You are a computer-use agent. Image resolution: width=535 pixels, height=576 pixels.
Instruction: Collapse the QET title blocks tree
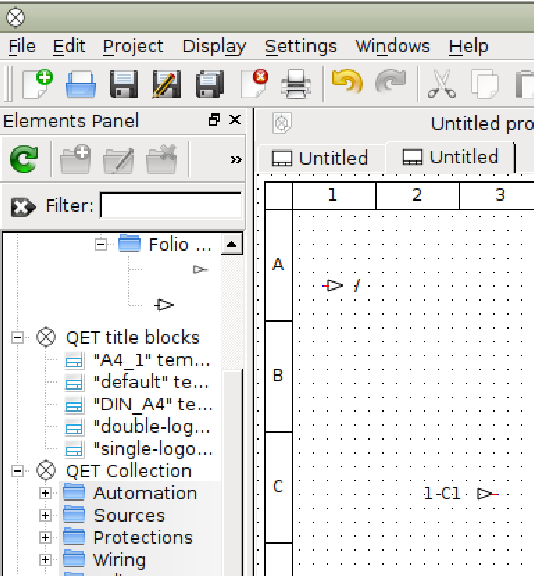point(17,337)
